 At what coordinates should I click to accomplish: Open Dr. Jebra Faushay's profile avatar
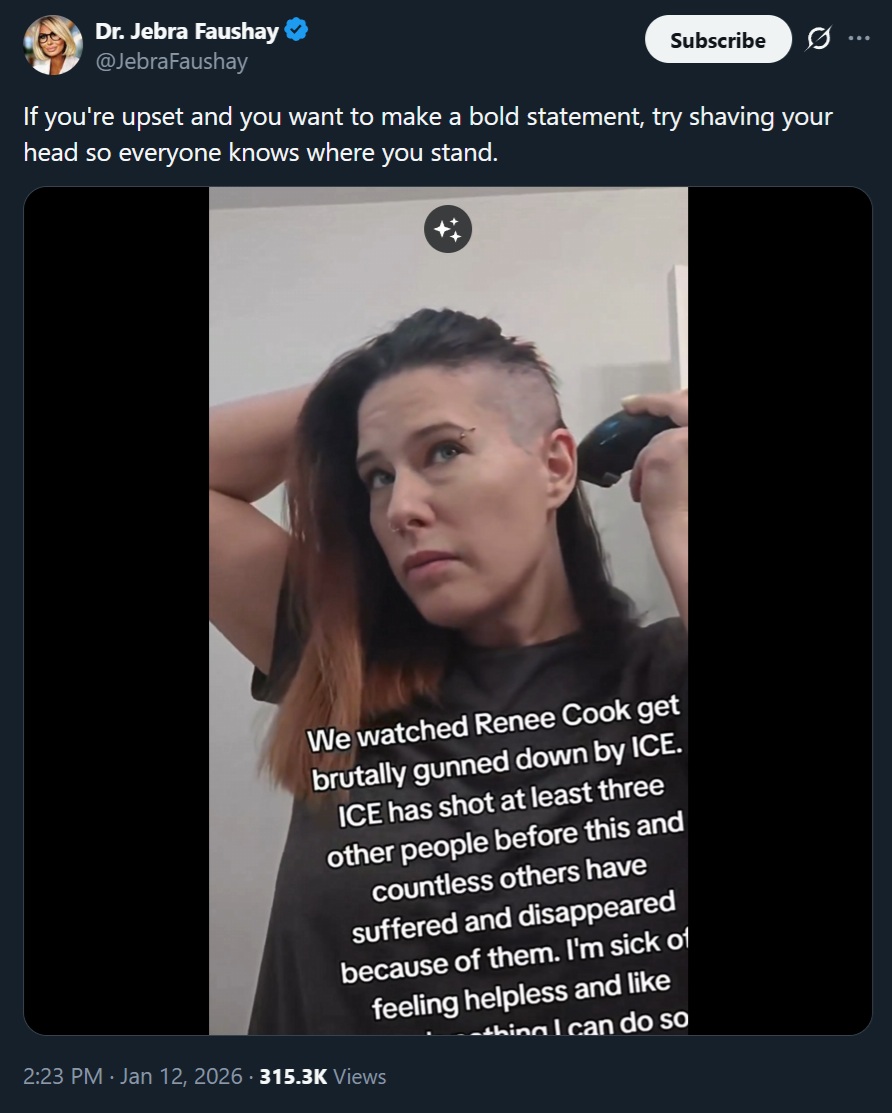point(53,45)
